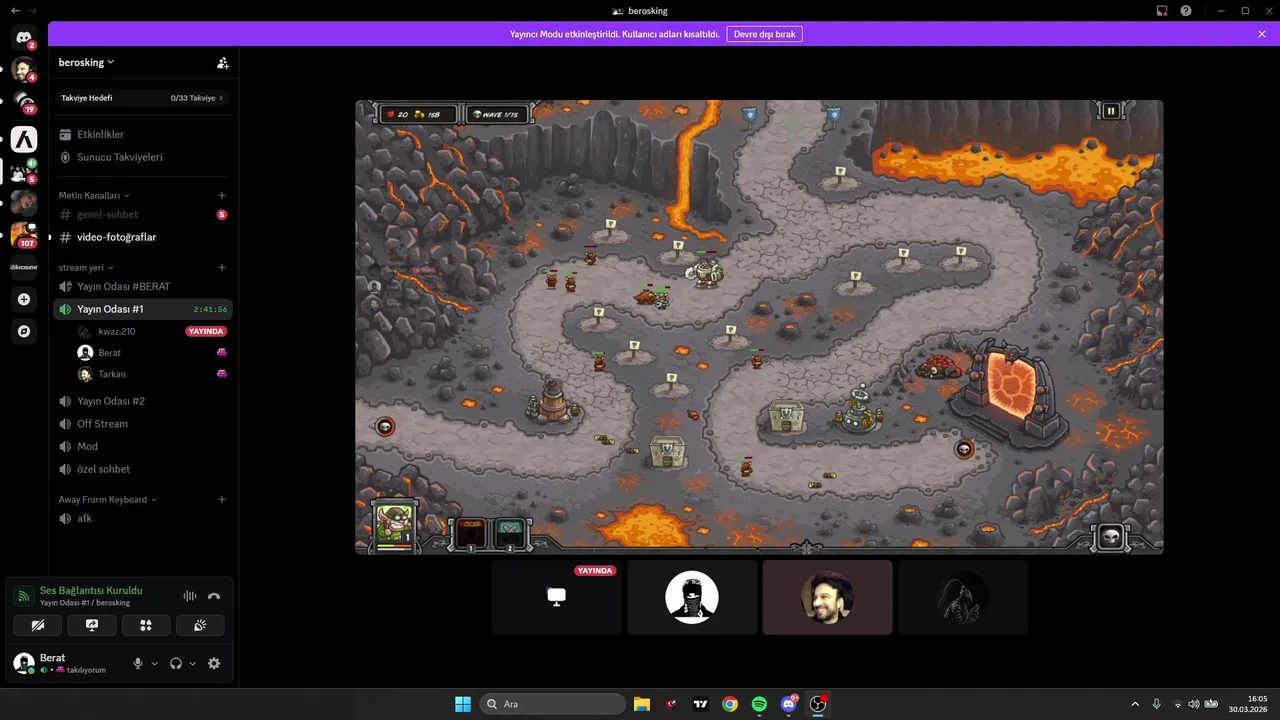The width and height of the screenshot is (1280, 720).
Task: Click Ses Bağlantısı Kuruldu status text
Action: coord(91,591)
